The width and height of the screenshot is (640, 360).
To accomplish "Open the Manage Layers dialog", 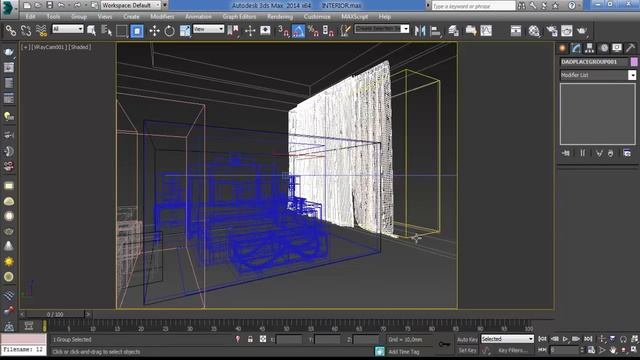I will [453, 31].
